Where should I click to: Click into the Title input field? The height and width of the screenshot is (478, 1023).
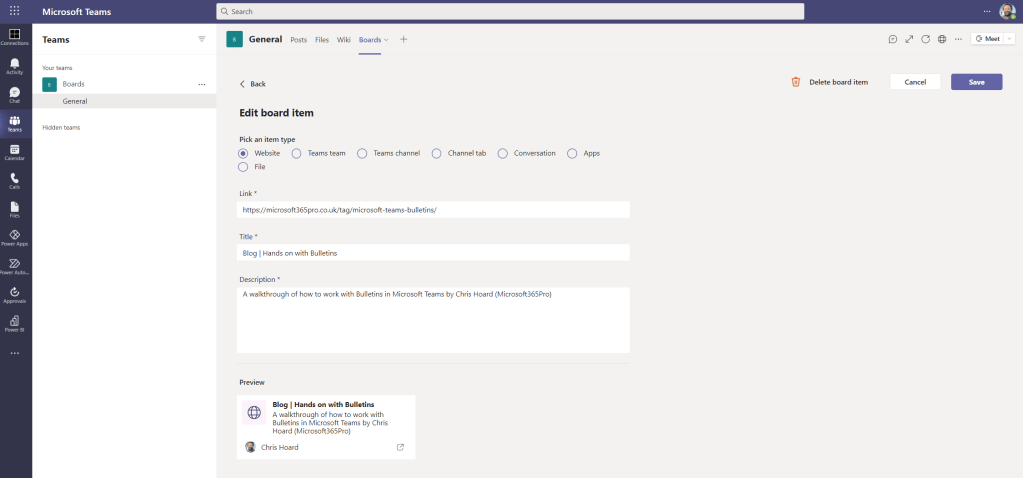click(x=433, y=253)
